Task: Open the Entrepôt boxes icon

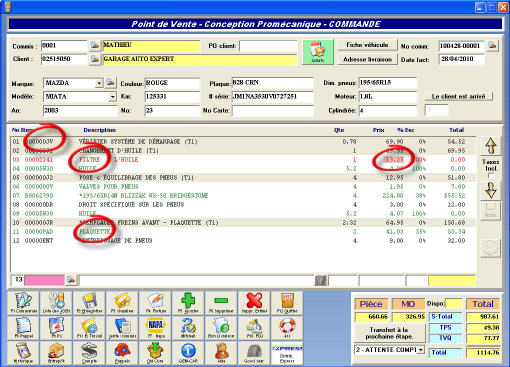Action: (56, 353)
